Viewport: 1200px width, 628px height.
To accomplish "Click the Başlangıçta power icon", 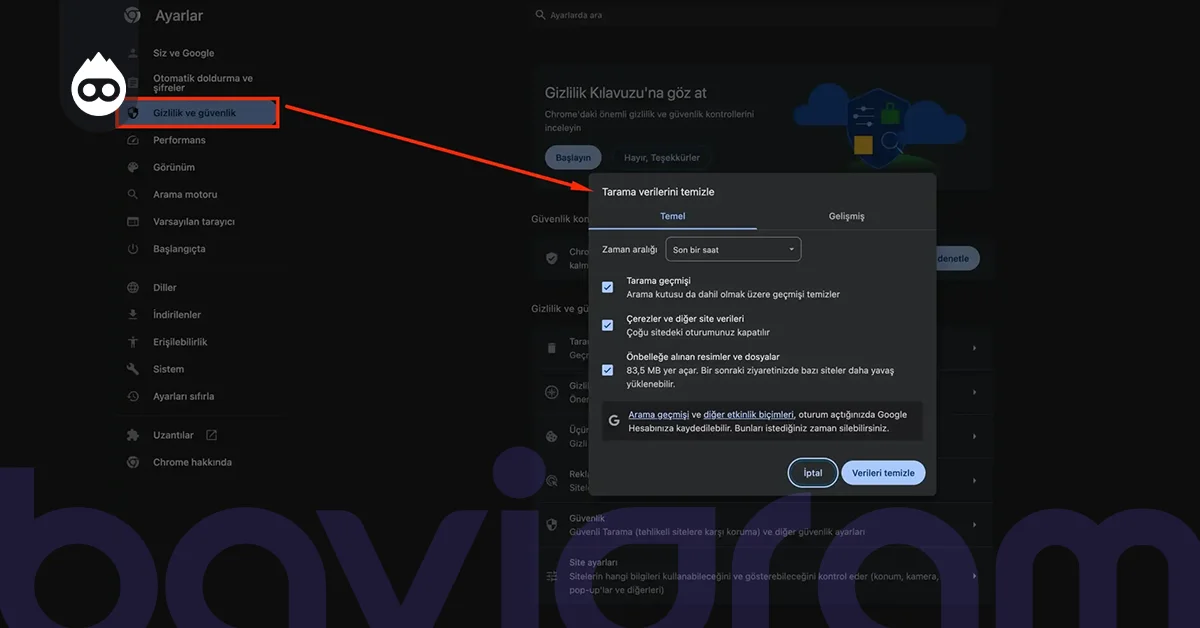I will coord(132,248).
